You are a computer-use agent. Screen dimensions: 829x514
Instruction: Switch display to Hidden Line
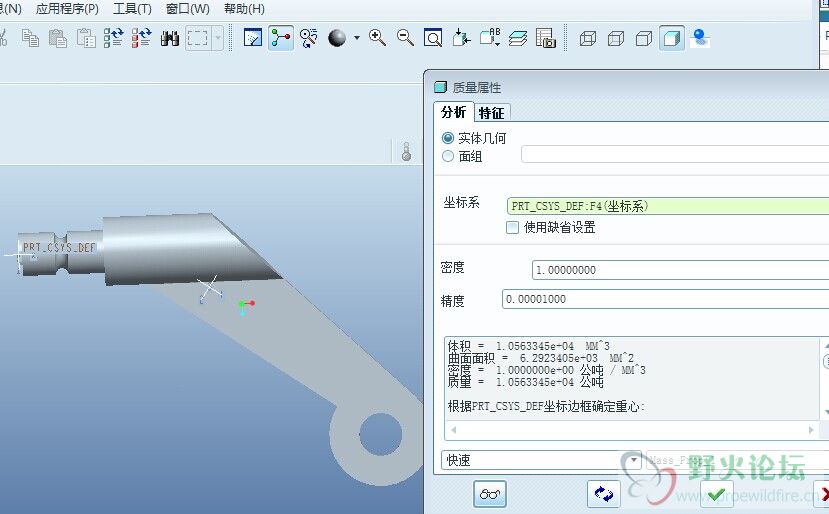pos(616,39)
